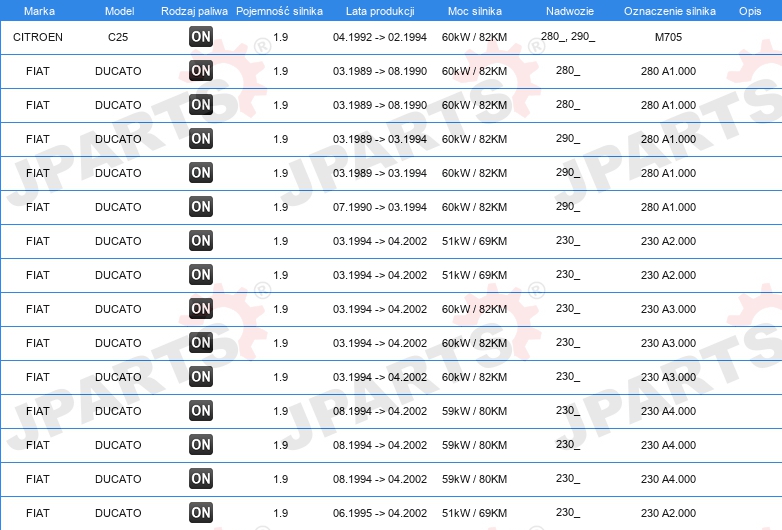782x530 pixels.
Task: Click the ON diesel fuel icon in the CITROEN C25 row
Action: coord(201,36)
